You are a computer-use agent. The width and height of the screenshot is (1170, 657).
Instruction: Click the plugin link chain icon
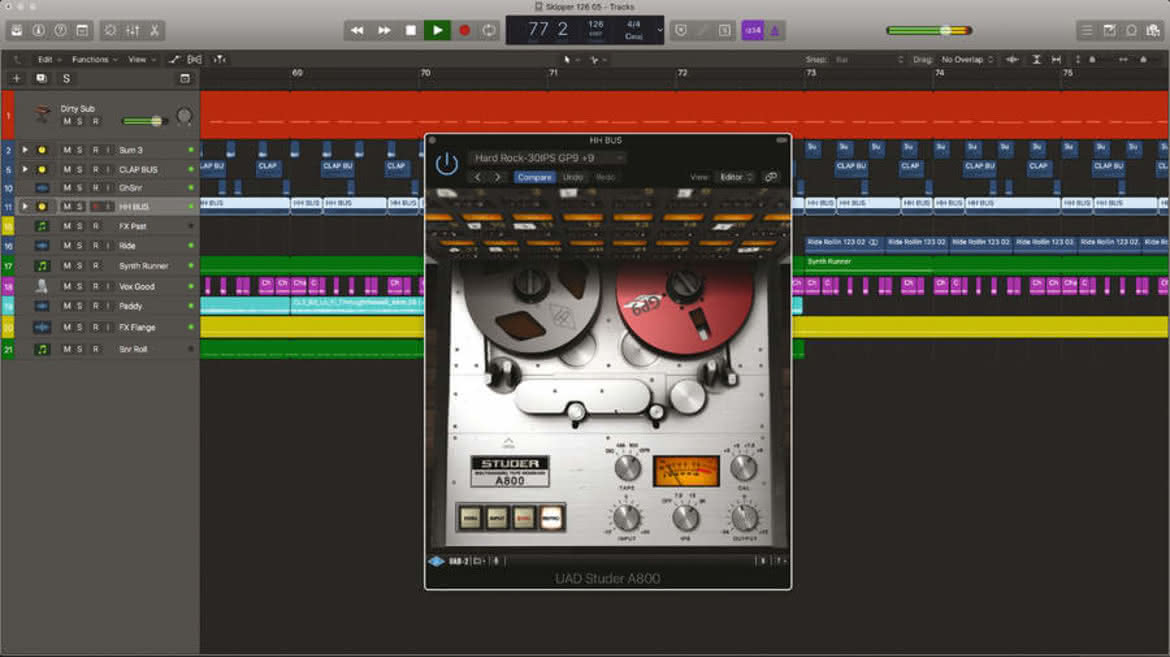[771, 177]
